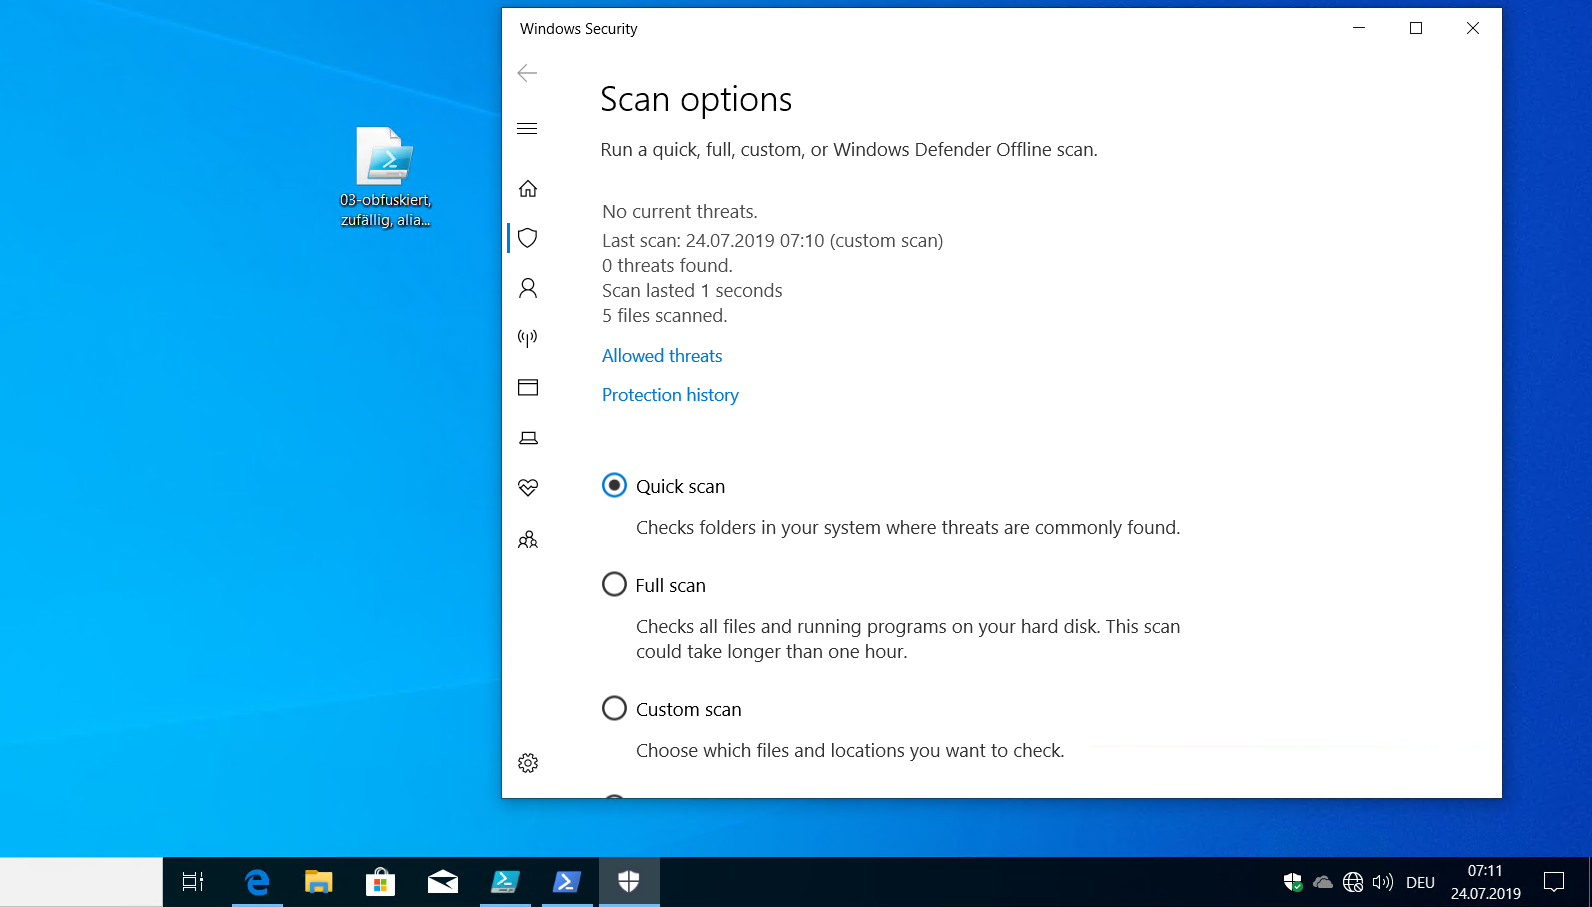The height and width of the screenshot is (908, 1592).
Task: Click the OneDrive cloud tray icon
Action: (x=1323, y=882)
